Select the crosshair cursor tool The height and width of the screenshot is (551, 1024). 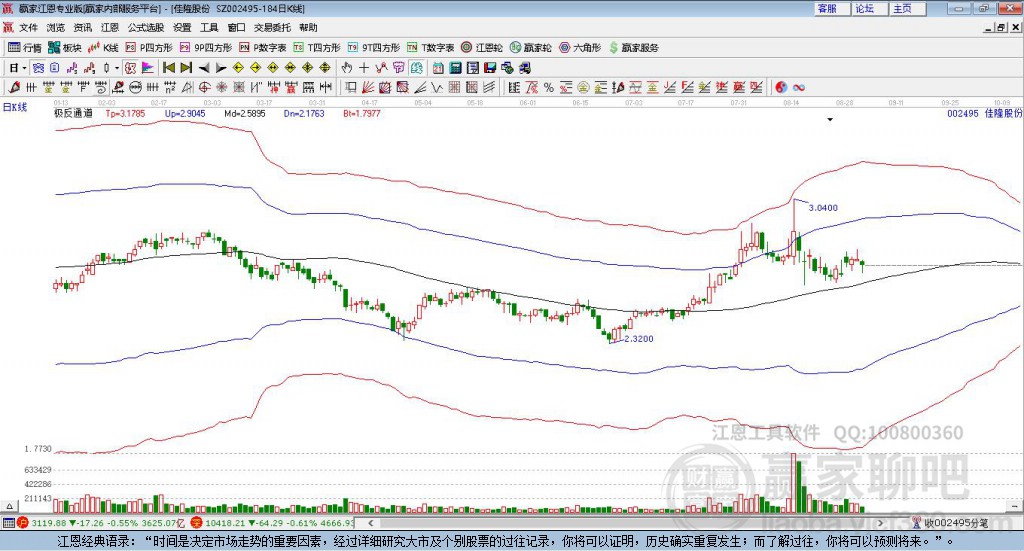click(364, 68)
